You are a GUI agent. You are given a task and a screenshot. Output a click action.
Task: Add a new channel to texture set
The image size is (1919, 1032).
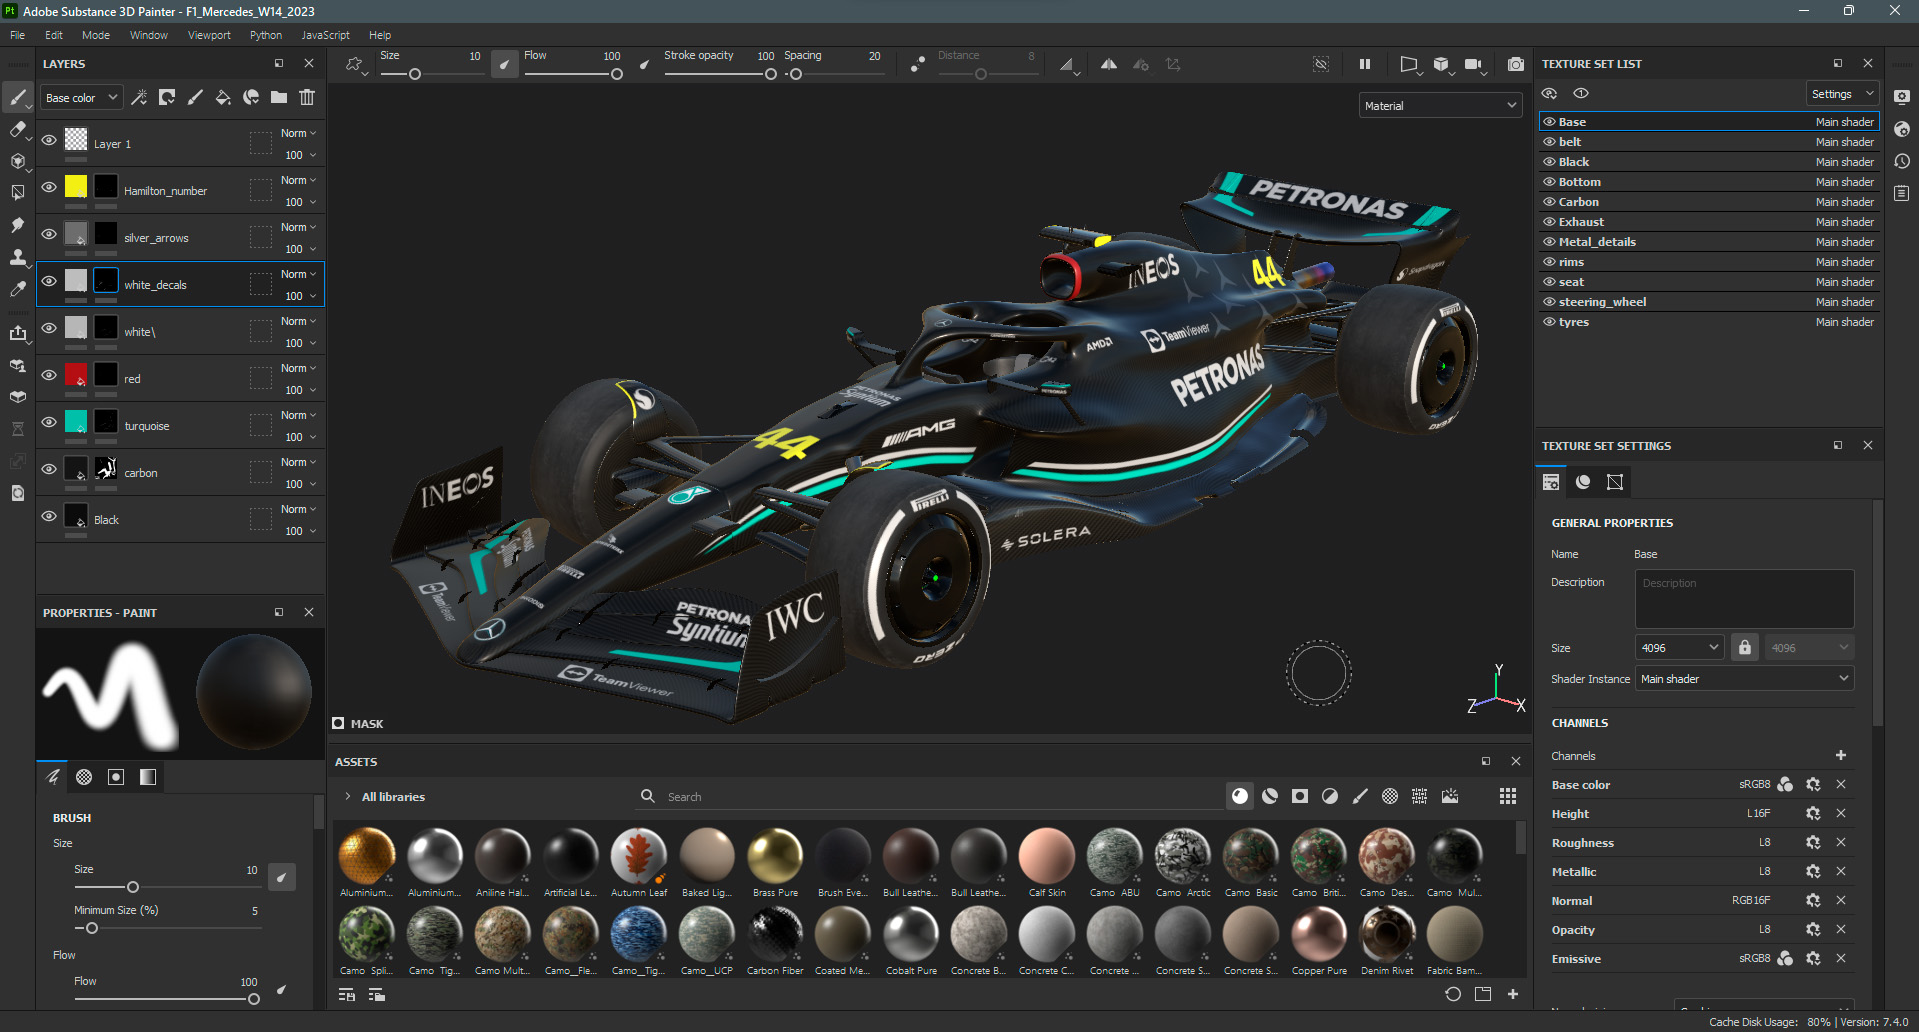pyautogui.click(x=1841, y=755)
